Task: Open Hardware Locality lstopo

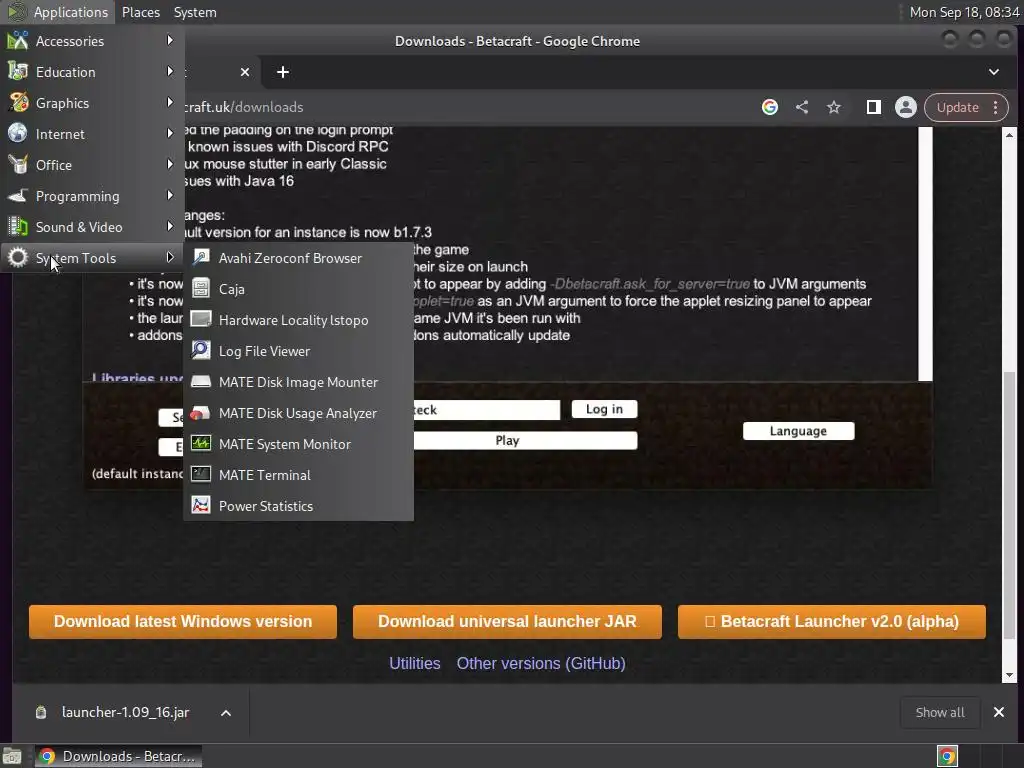Action: (298, 320)
